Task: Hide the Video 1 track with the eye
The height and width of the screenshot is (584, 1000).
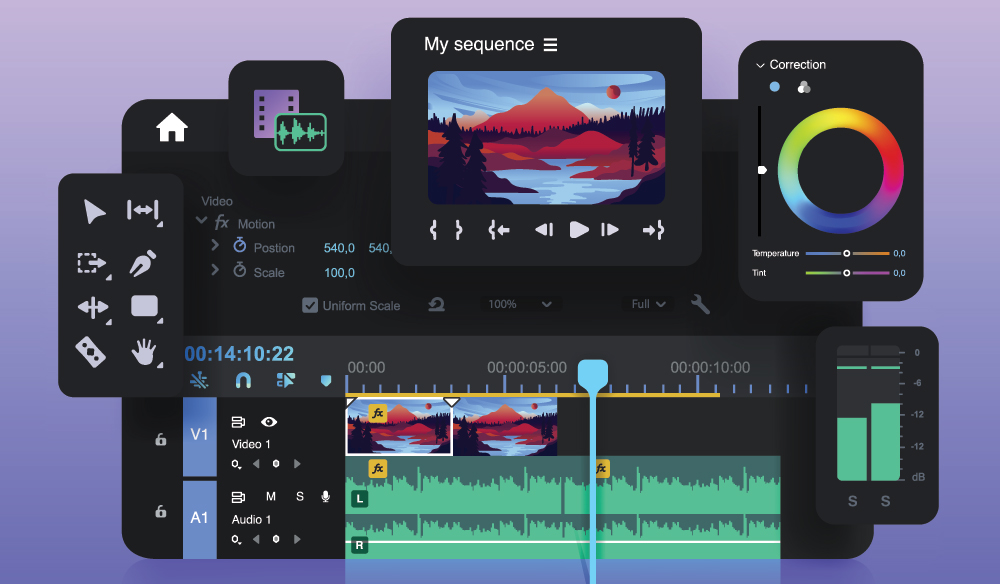Action: point(268,421)
